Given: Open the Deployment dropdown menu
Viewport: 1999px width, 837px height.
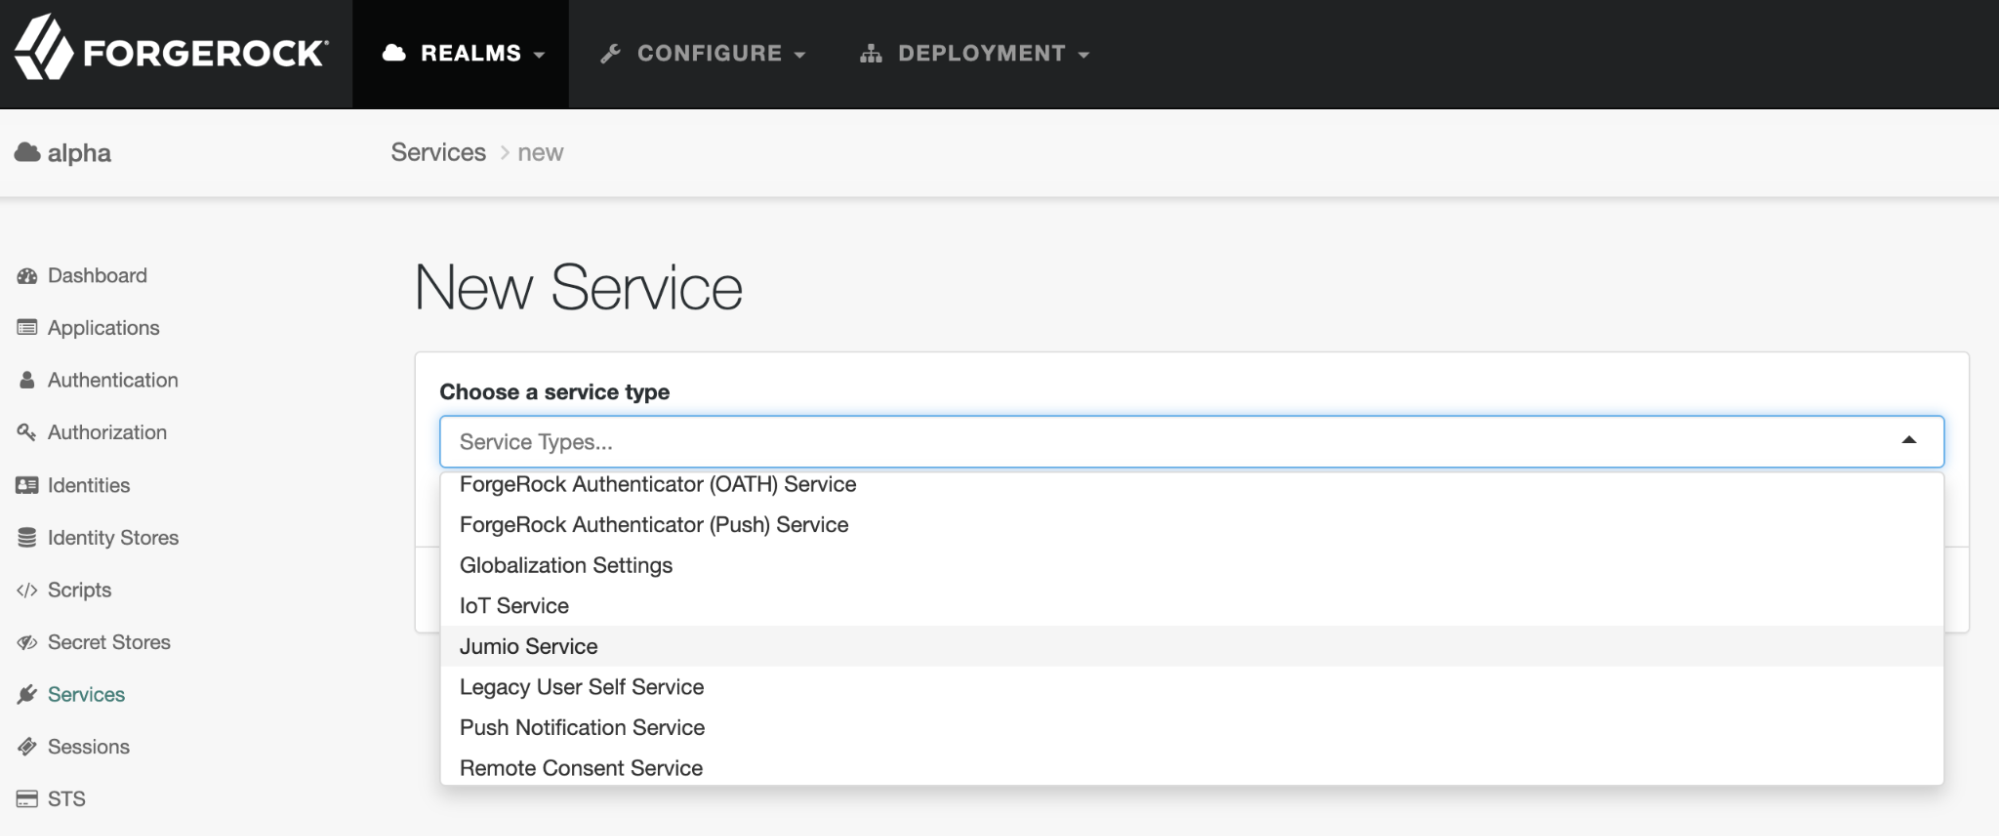Looking at the screenshot, I should click(974, 54).
